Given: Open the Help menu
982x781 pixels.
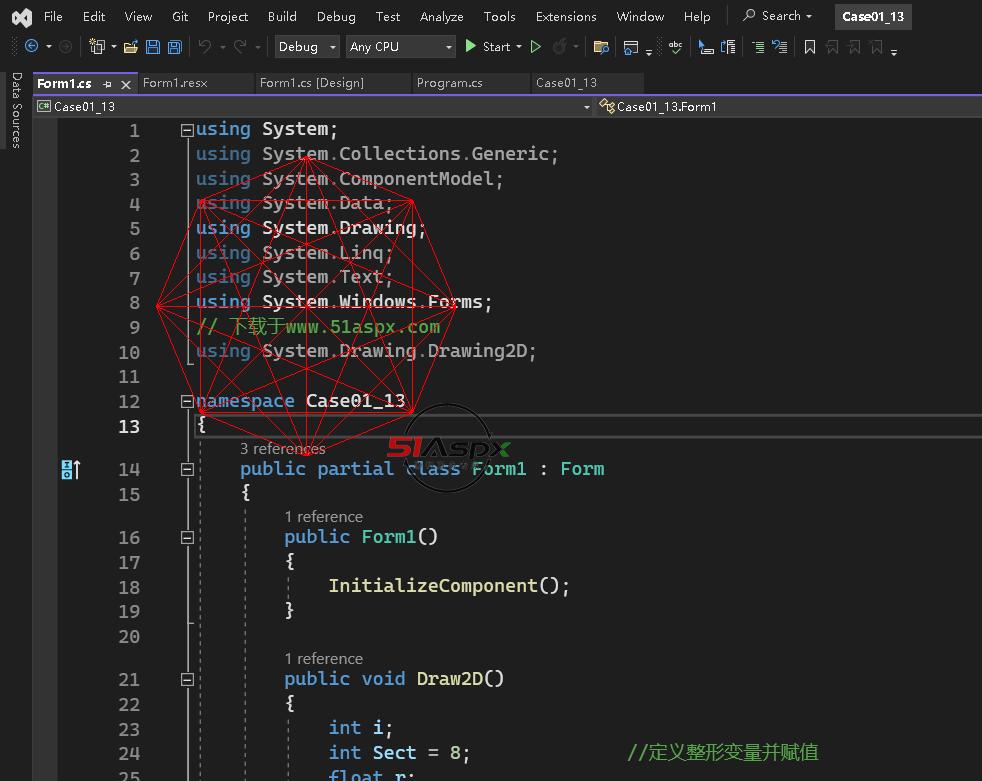Looking at the screenshot, I should tap(697, 16).
